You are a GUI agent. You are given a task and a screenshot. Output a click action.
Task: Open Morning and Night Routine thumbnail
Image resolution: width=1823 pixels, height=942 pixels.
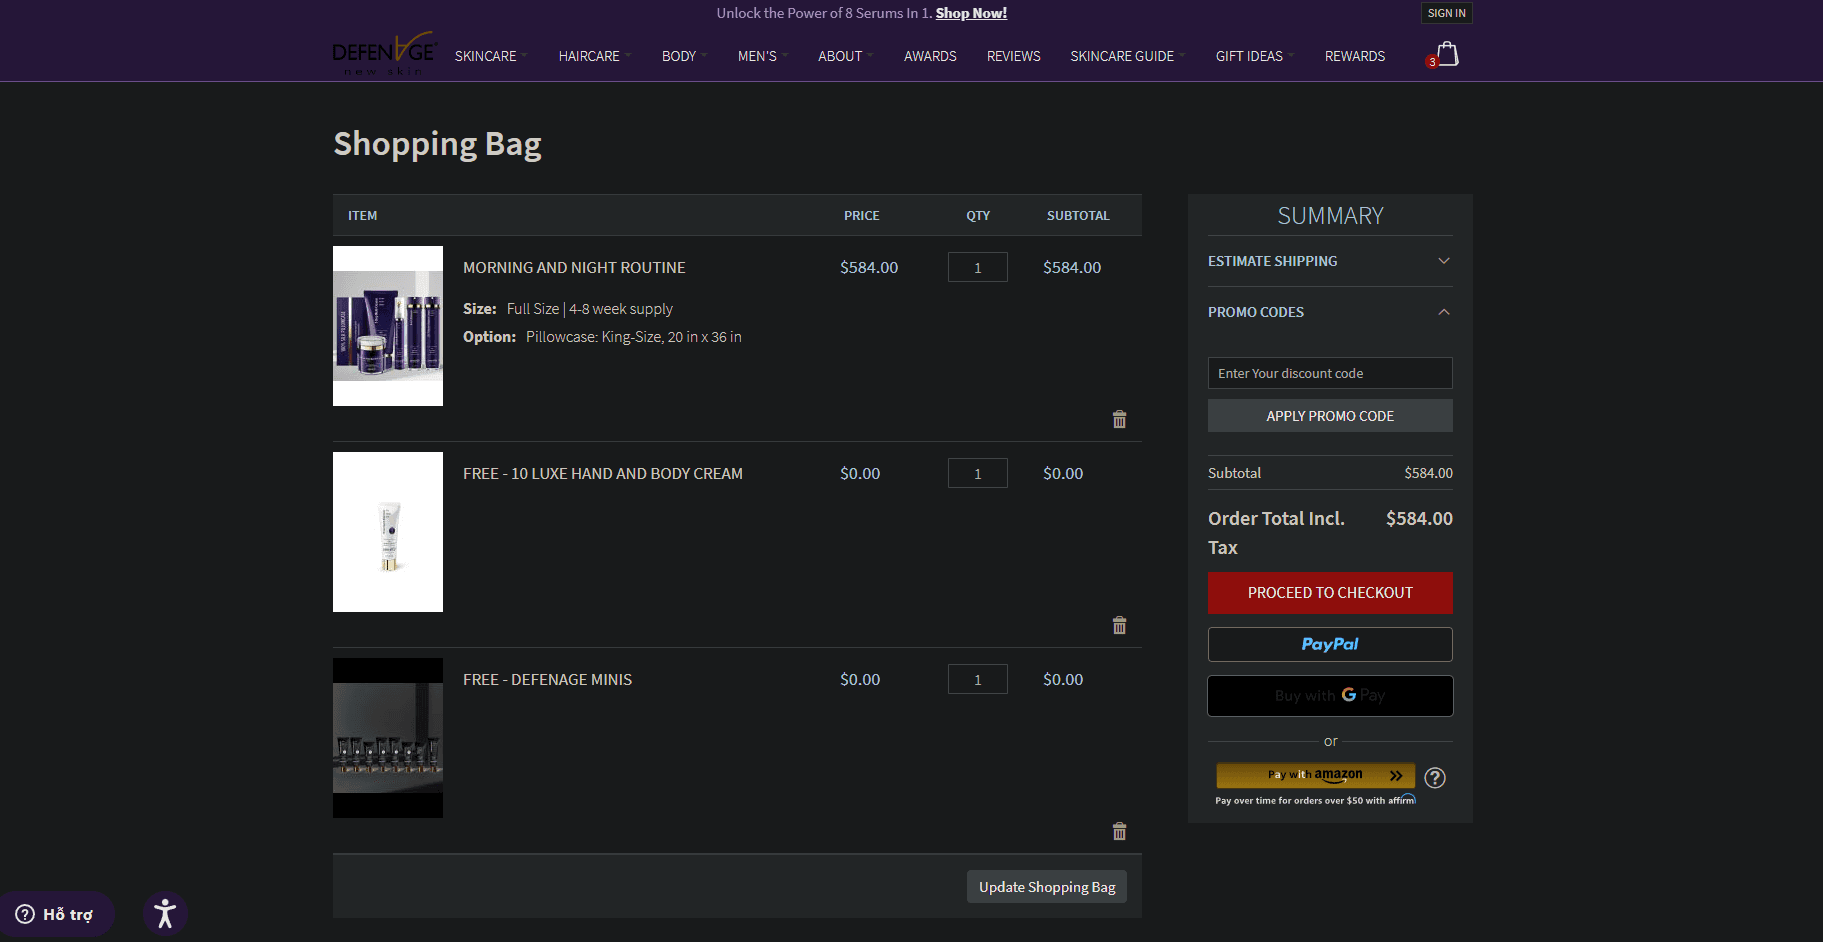coord(388,326)
